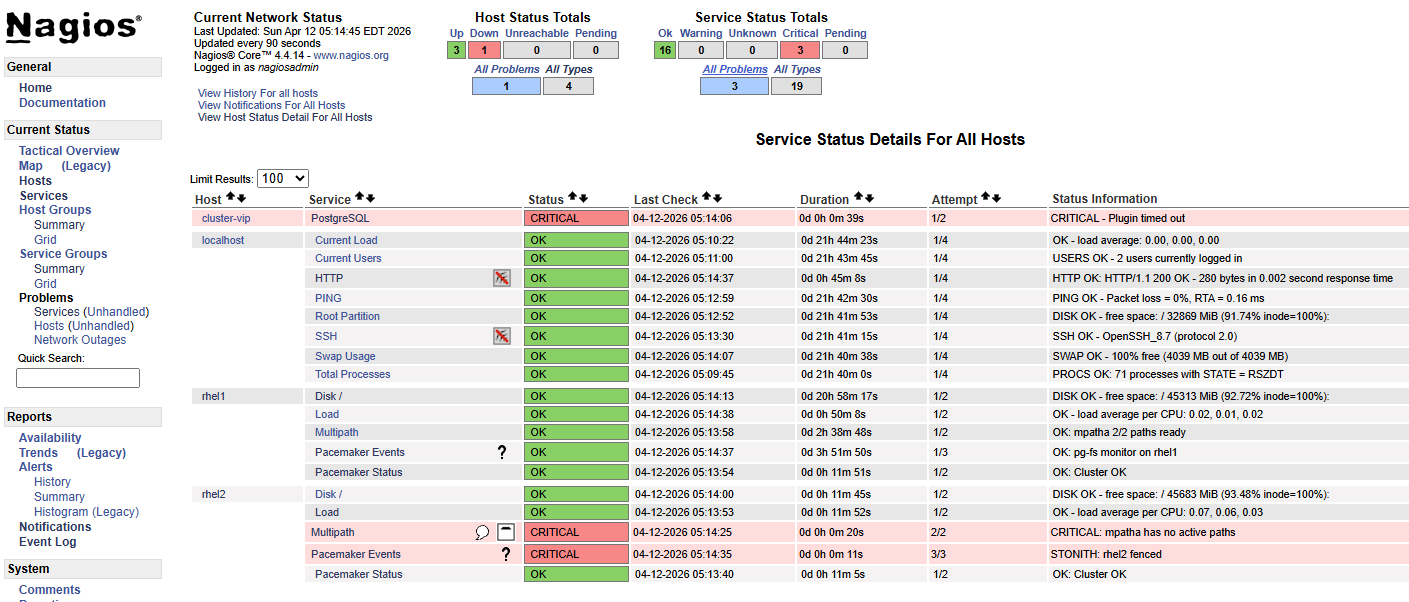This screenshot has height=602, width=1409.
Task: Open the Limit Results dropdown
Action: (x=283, y=179)
